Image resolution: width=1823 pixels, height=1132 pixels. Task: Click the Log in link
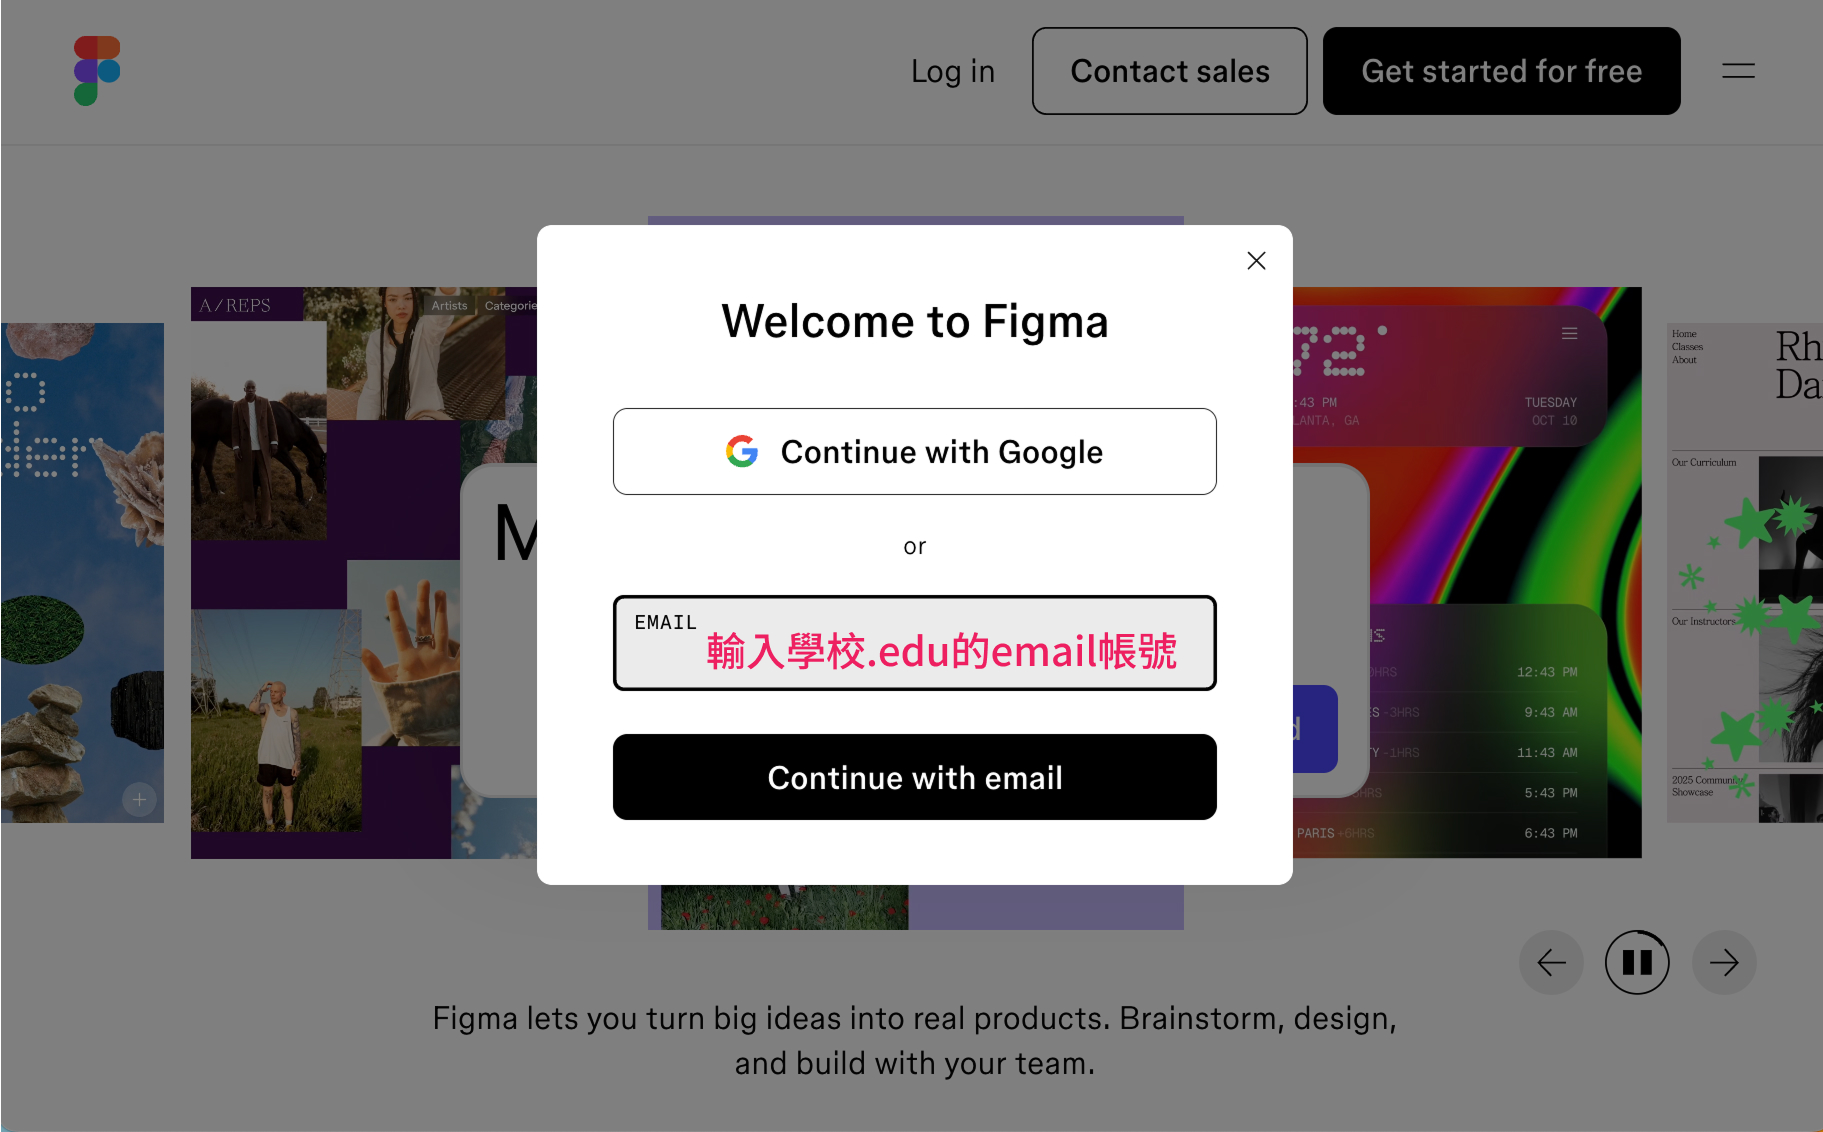coord(951,71)
